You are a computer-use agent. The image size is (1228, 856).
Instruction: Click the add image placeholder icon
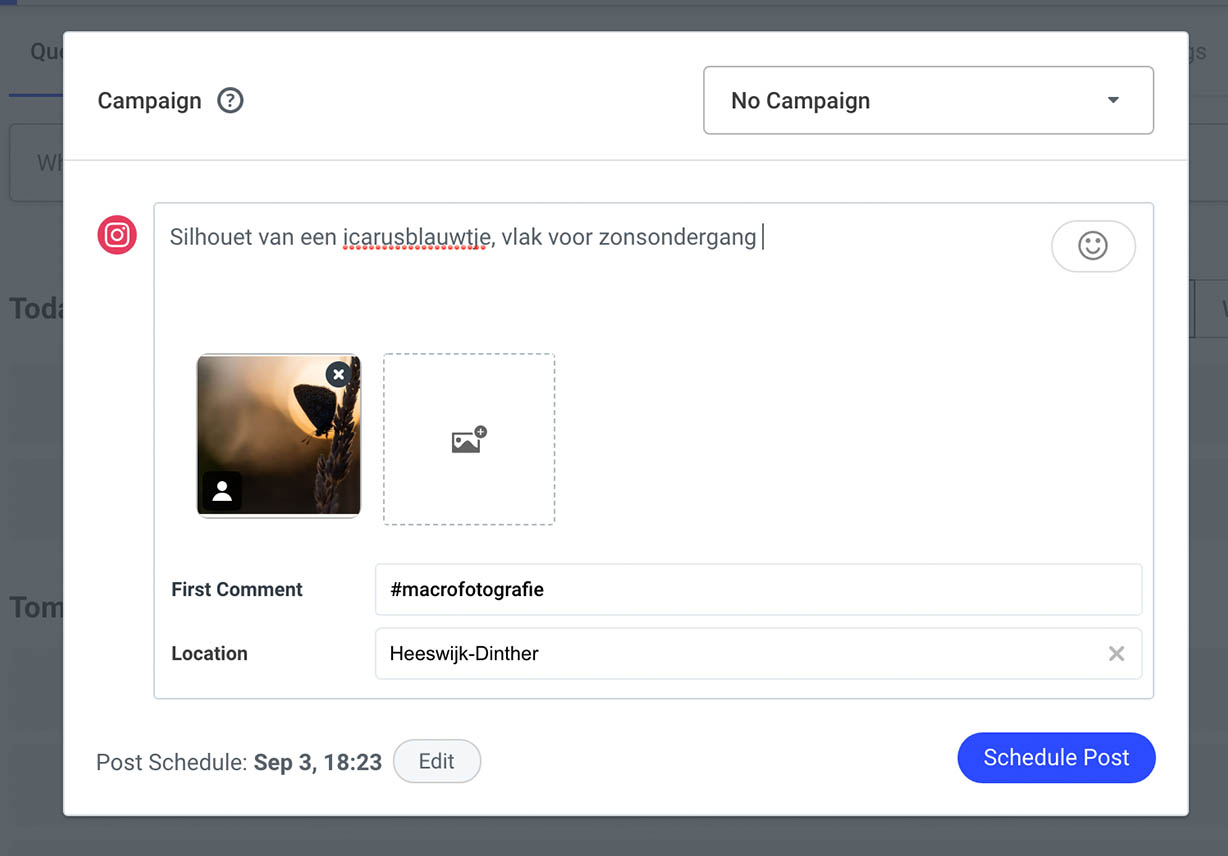coord(468,439)
